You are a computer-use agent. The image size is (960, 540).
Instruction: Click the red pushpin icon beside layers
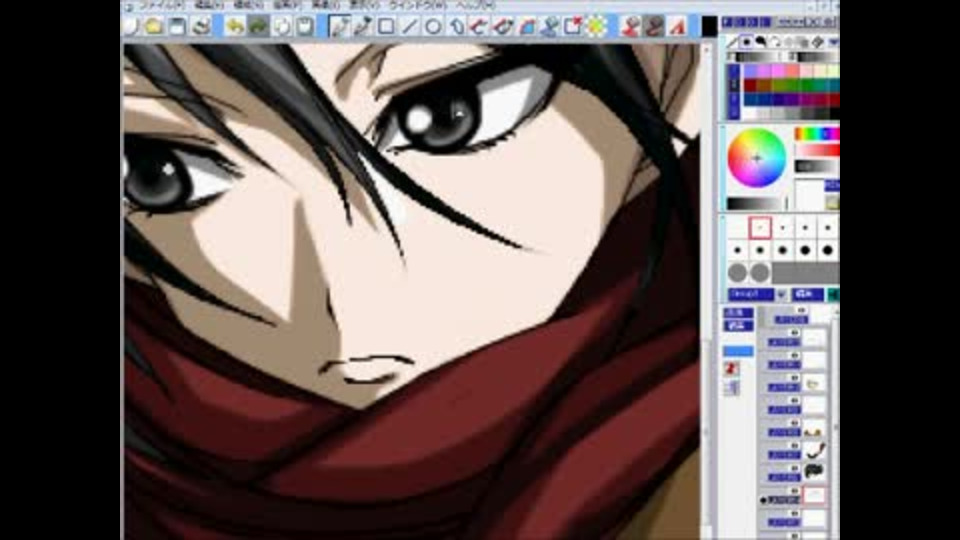pyautogui.click(x=731, y=368)
